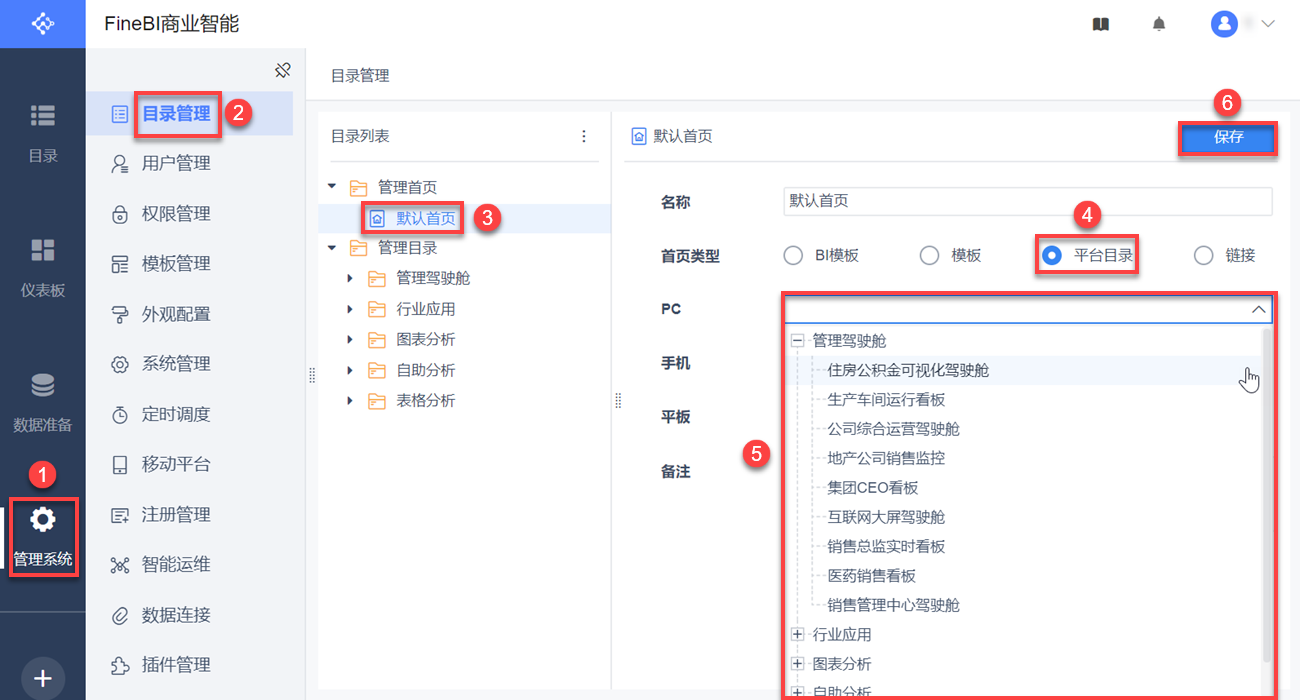Click the 外观配置 paint icon
Viewport: 1300px width, 700px height.
coord(120,314)
